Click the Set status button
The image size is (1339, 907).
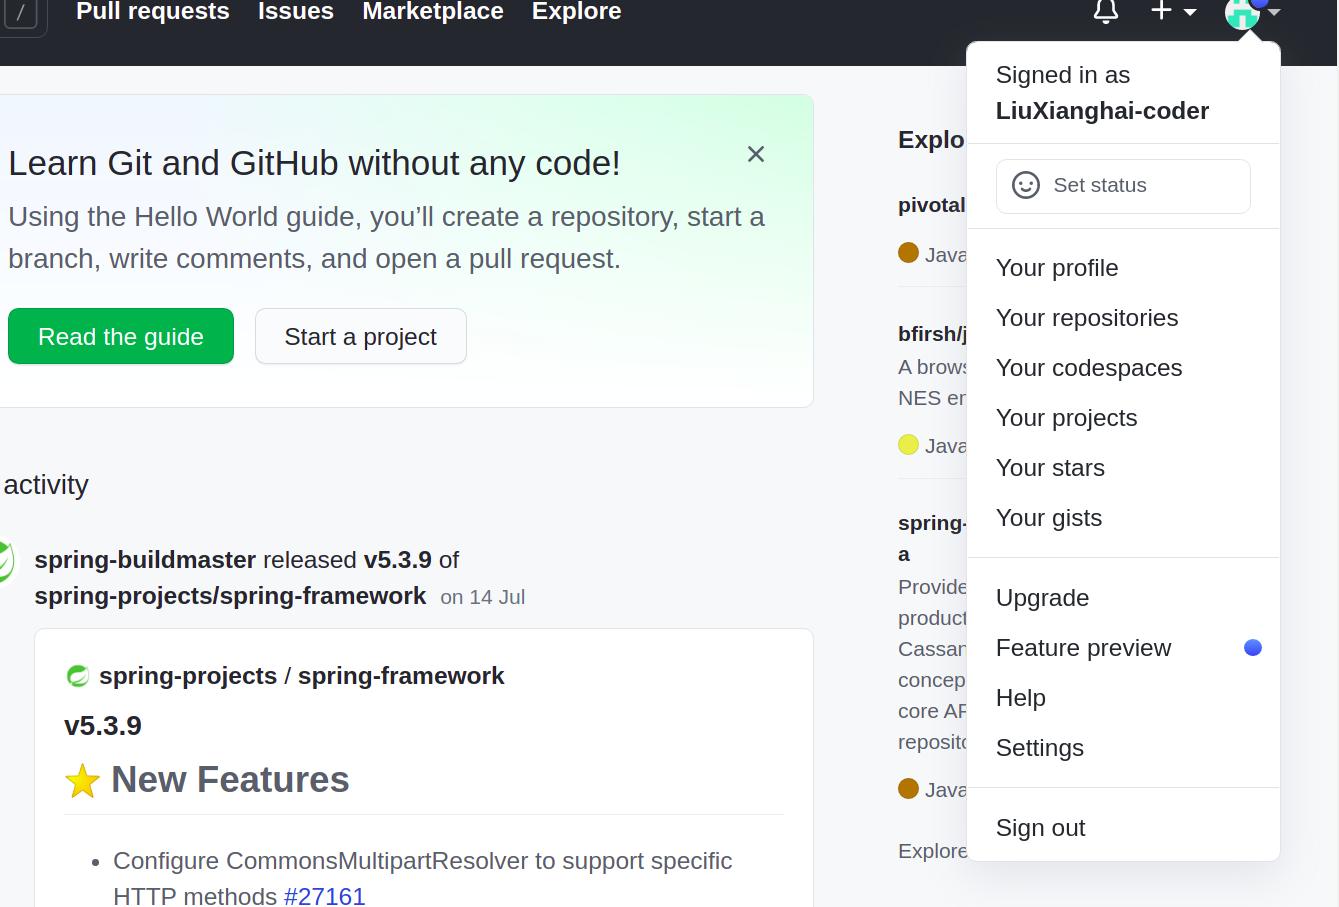tap(1123, 186)
